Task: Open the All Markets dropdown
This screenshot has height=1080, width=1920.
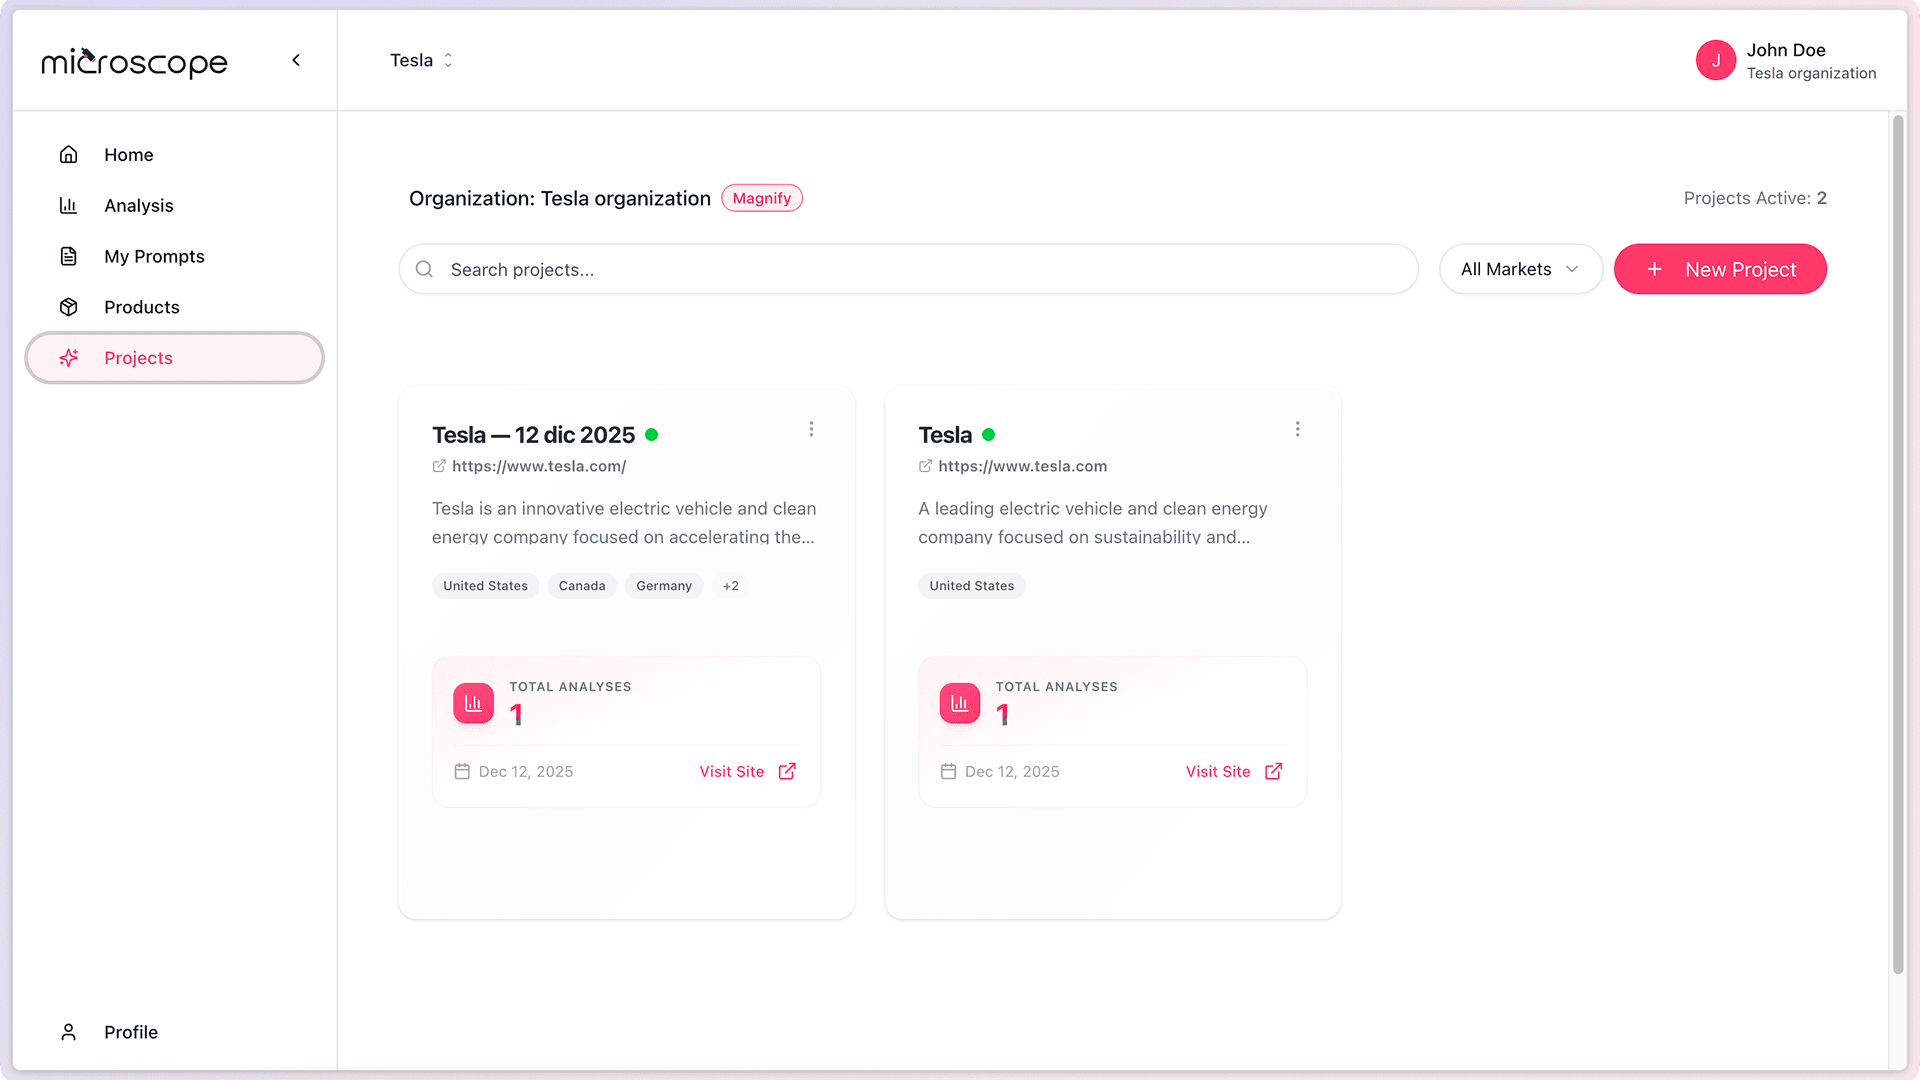Action: pos(1520,269)
